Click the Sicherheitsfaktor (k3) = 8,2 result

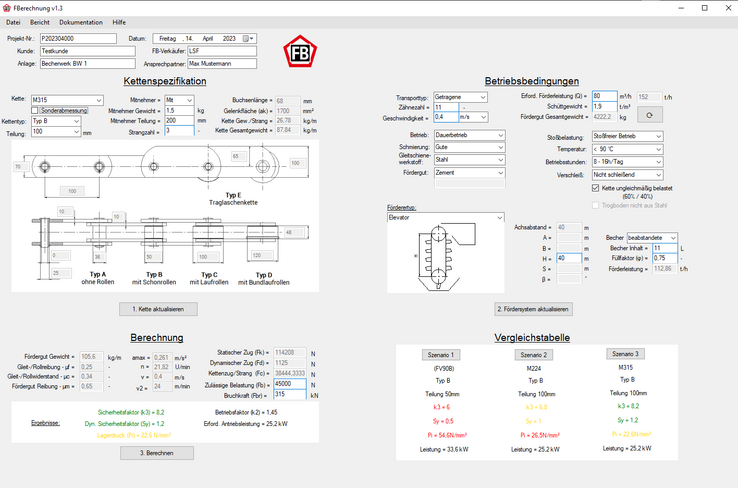tap(131, 412)
